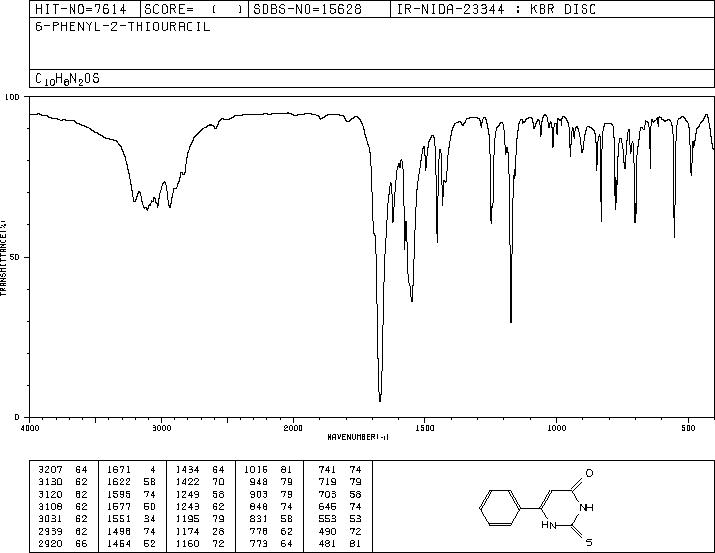Click the strongest spectrum peak near 1671
Screen dimensions: 715x553
(x=380, y=400)
